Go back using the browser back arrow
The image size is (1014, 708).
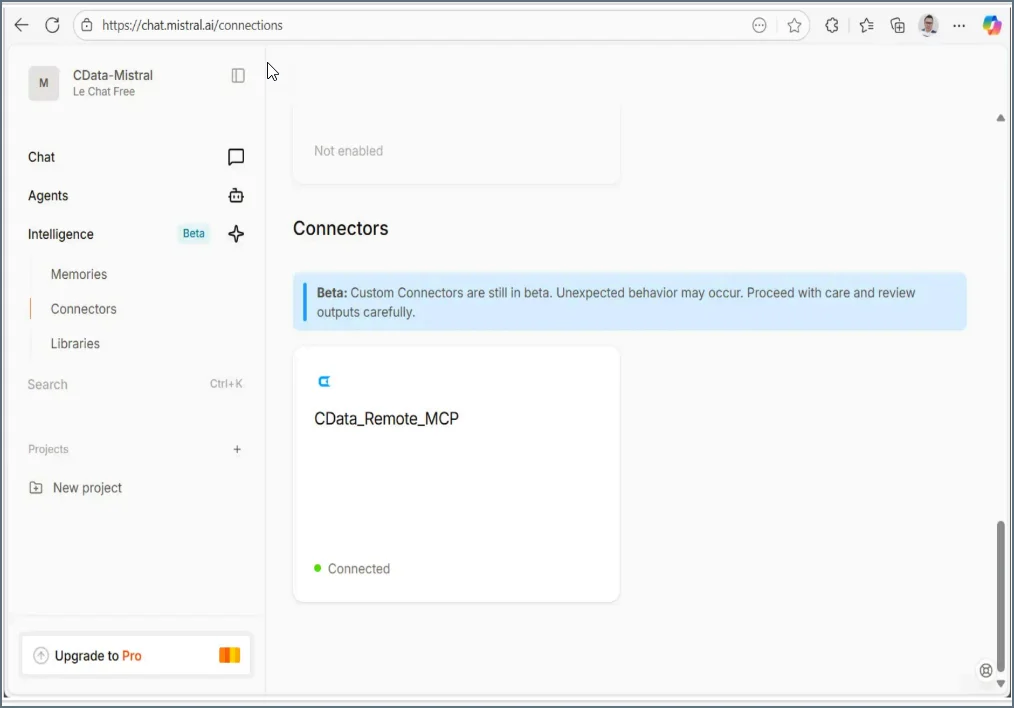pyautogui.click(x=21, y=25)
